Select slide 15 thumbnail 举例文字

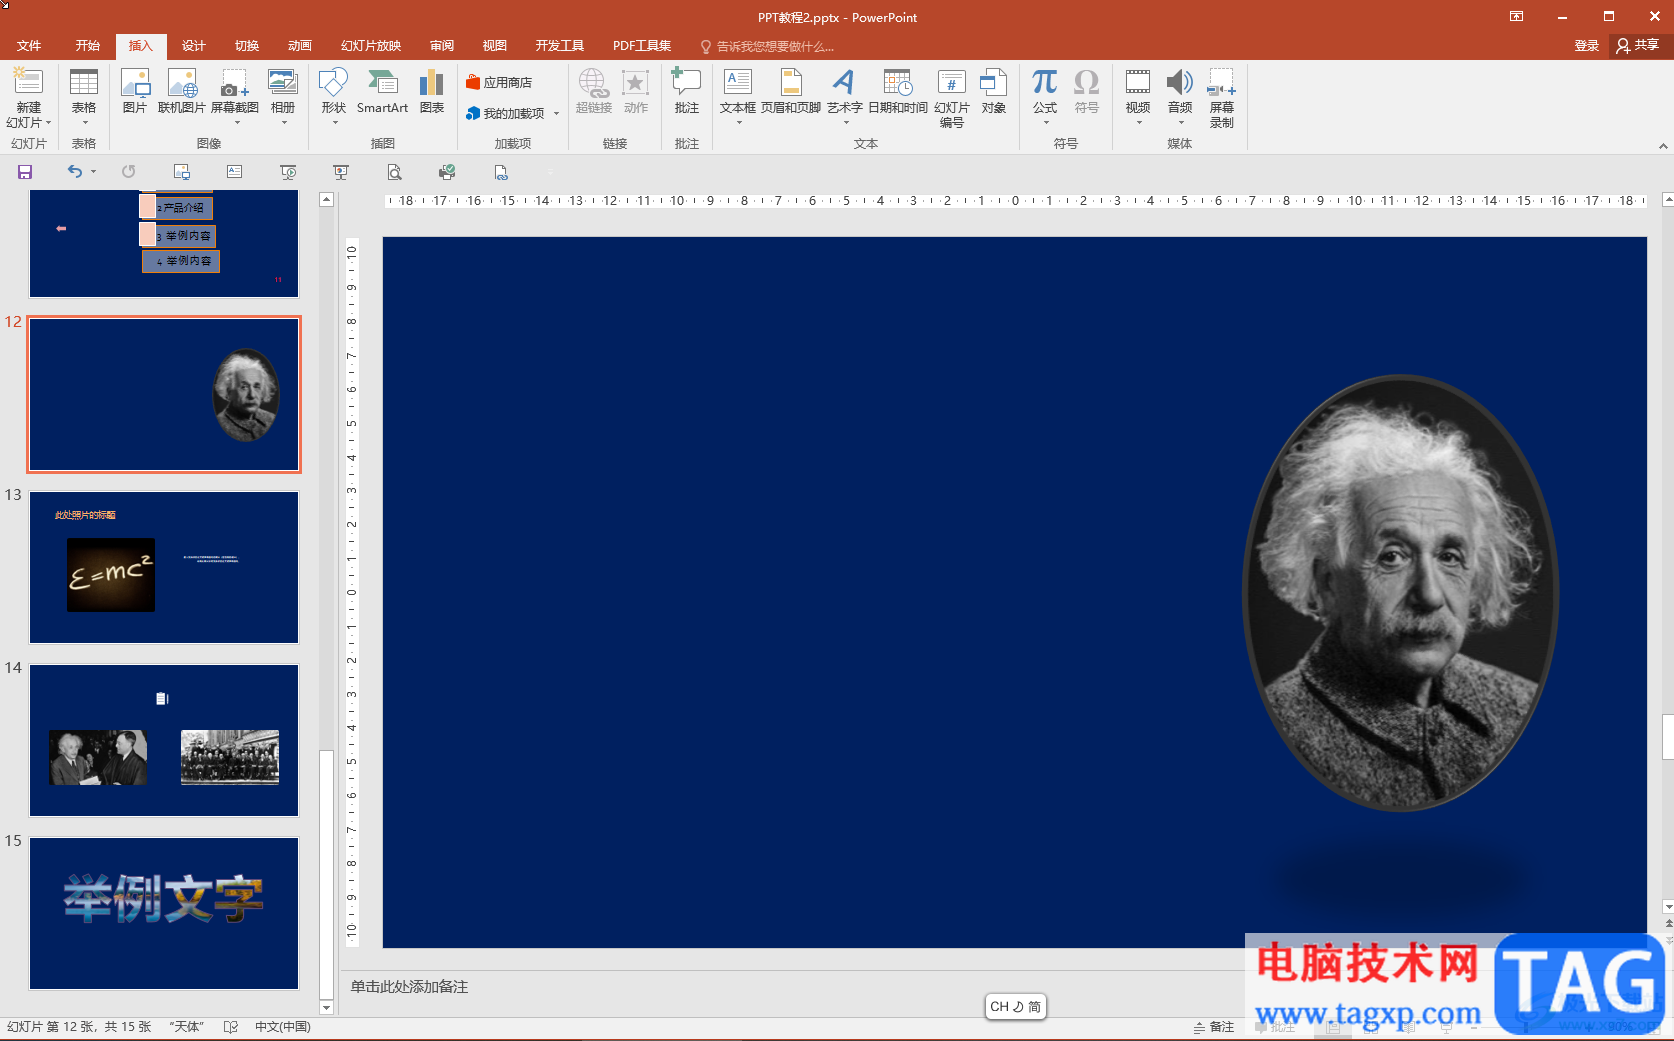[x=164, y=913]
